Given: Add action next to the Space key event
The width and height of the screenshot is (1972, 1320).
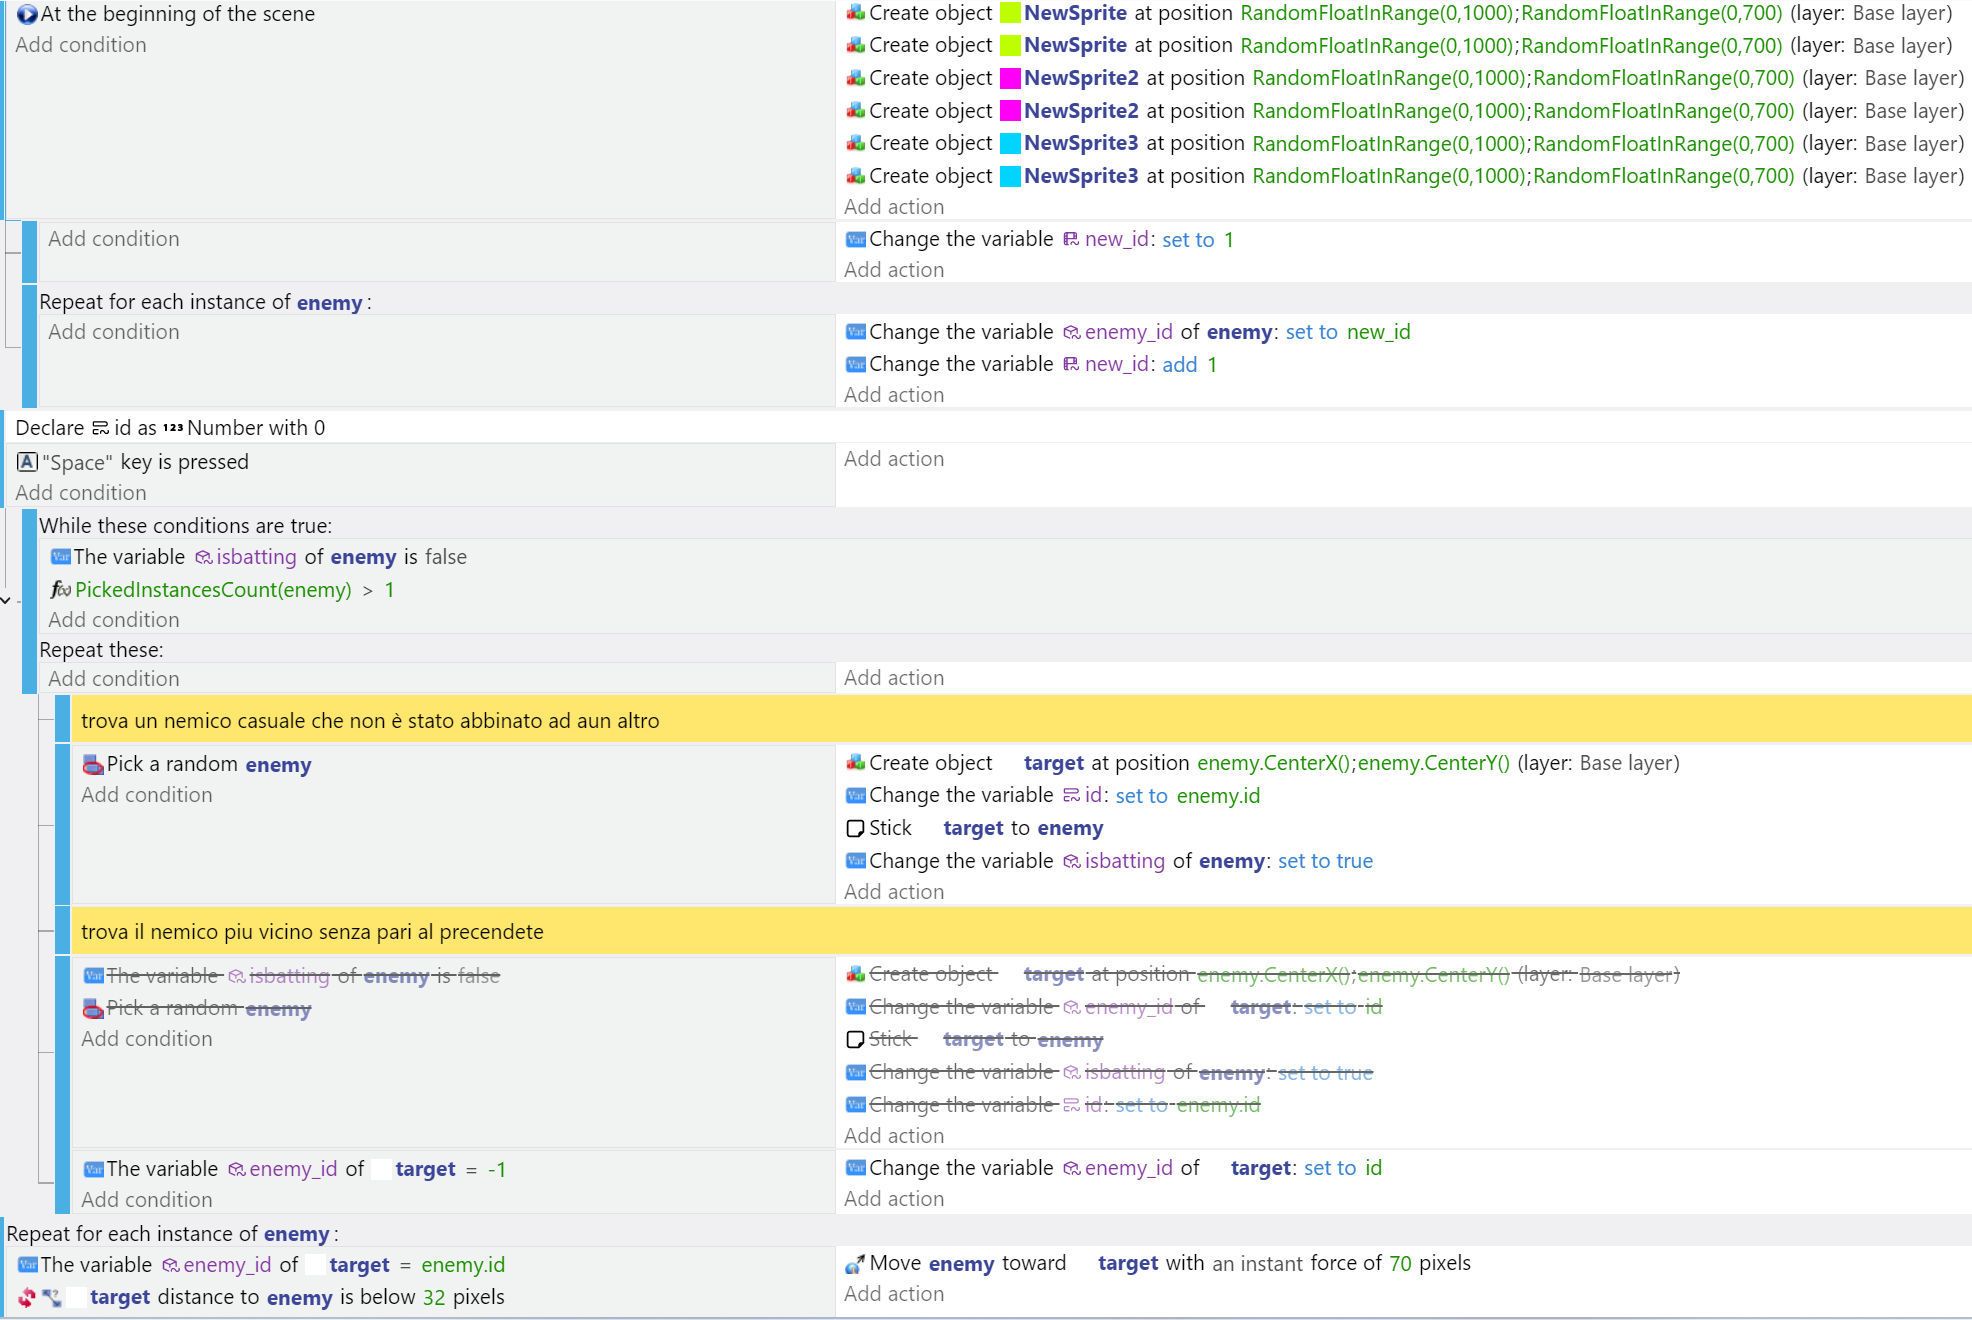Looking at the screenshot, I should click(x=894, y=459).
